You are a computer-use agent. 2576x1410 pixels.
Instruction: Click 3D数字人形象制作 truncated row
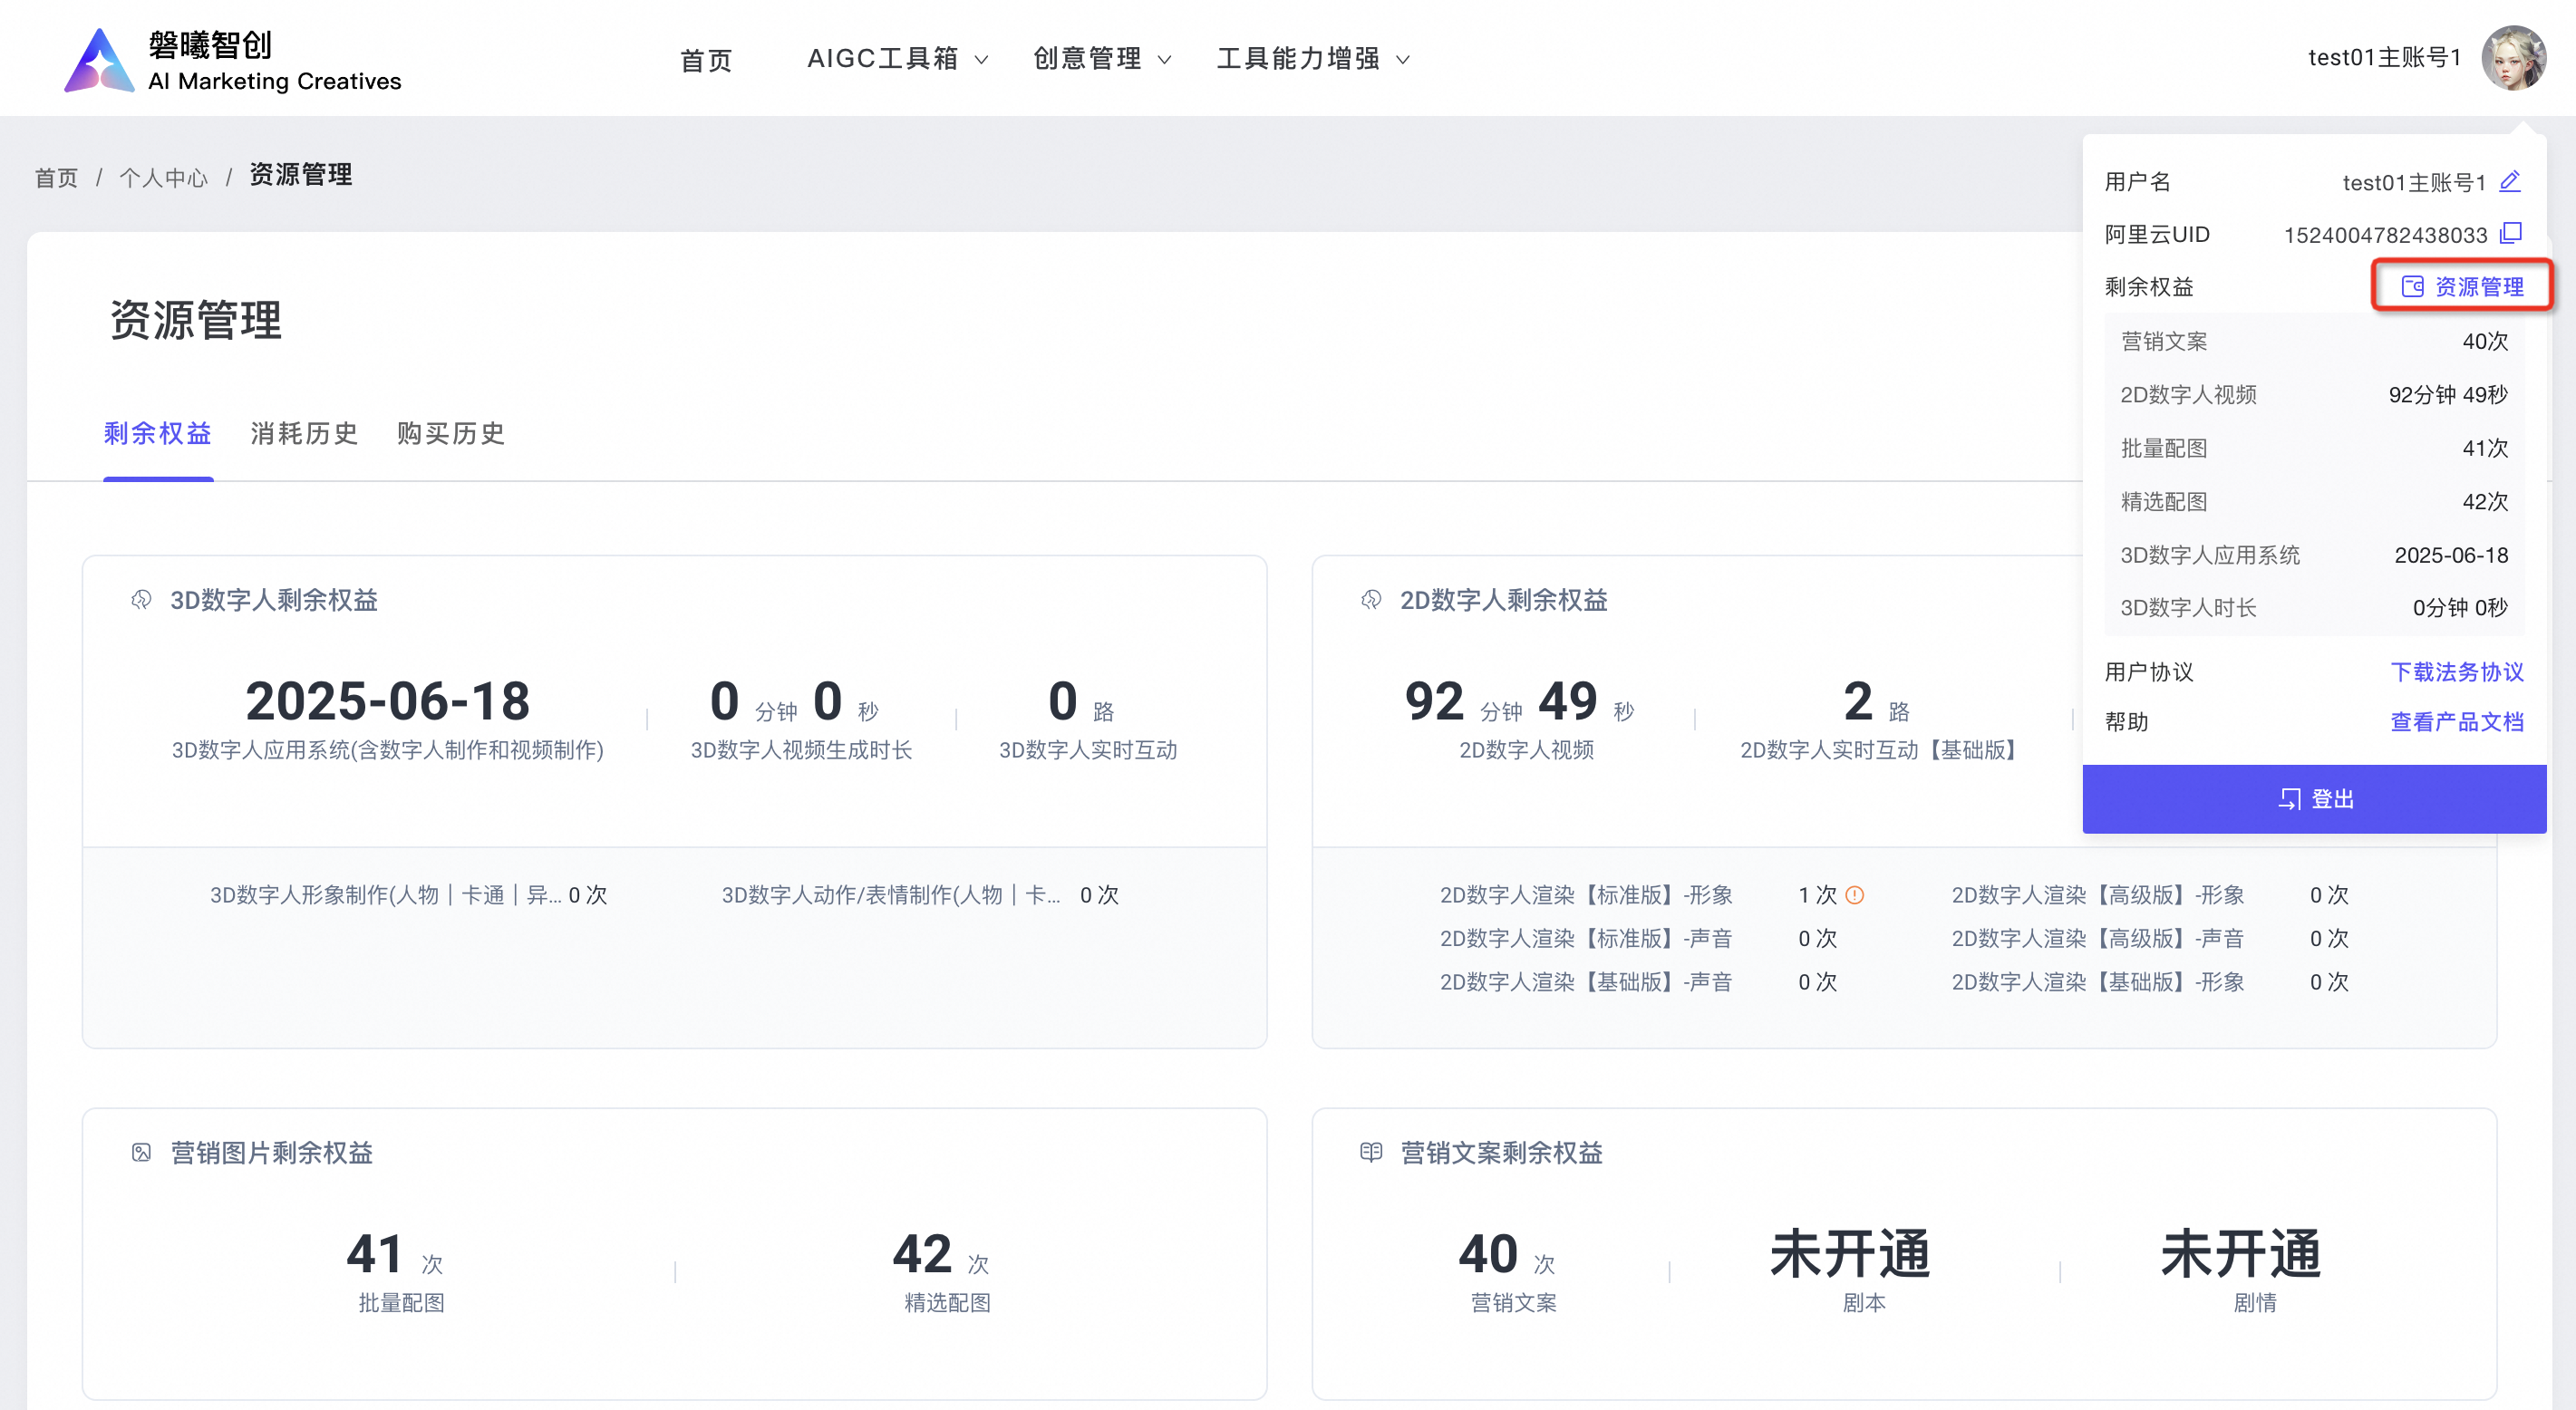coord(408,895)
